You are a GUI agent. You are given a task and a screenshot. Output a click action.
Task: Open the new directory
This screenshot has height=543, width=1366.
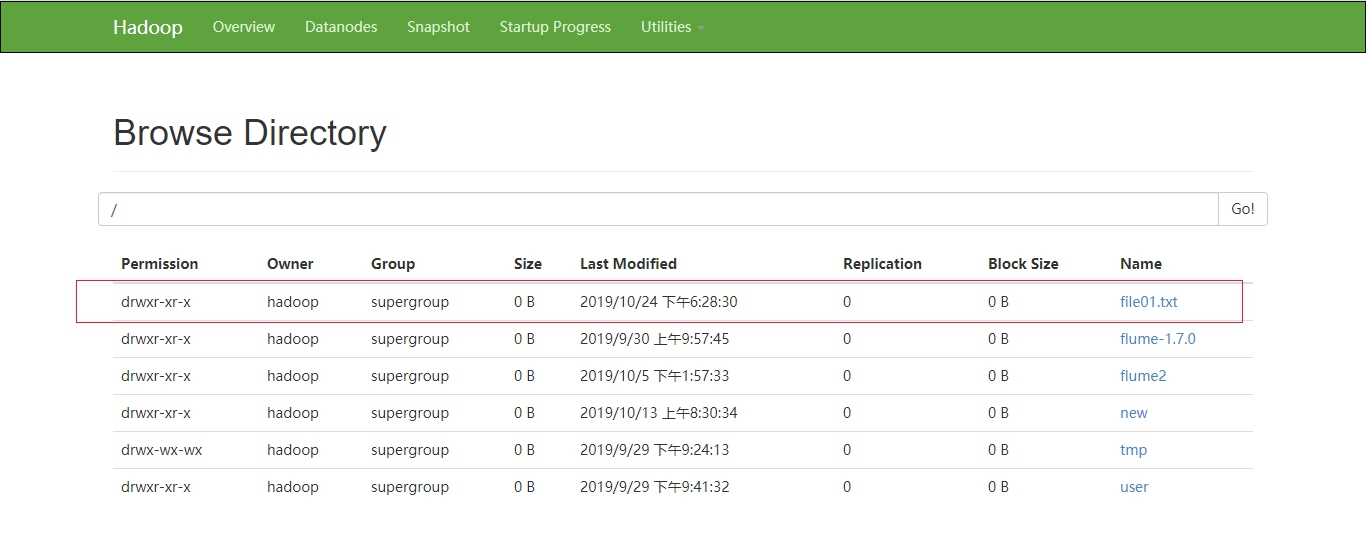(1134, 412)
